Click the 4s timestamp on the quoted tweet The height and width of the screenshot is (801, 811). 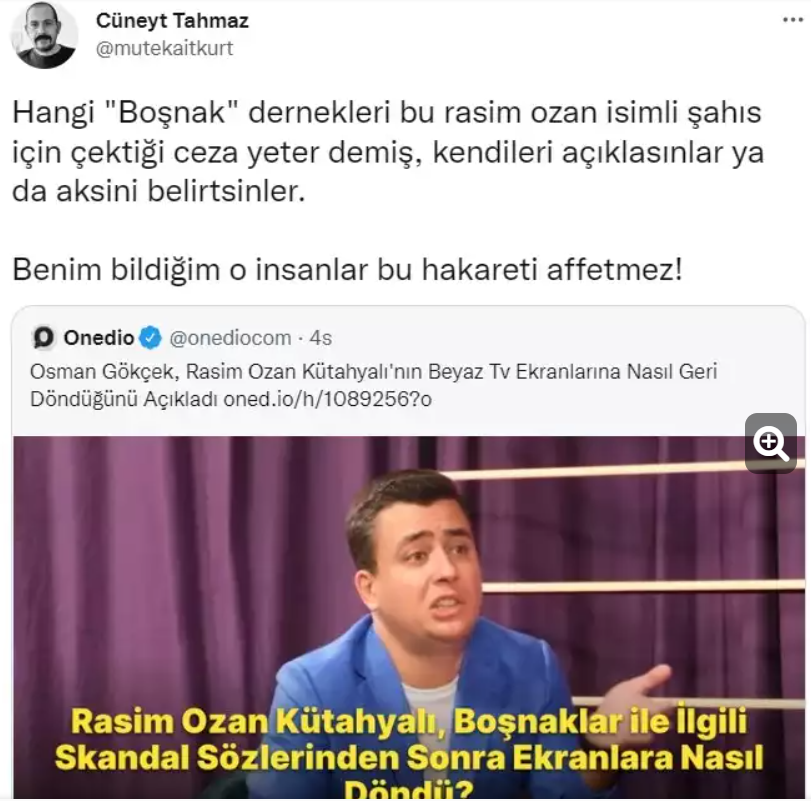pos(321,338)
